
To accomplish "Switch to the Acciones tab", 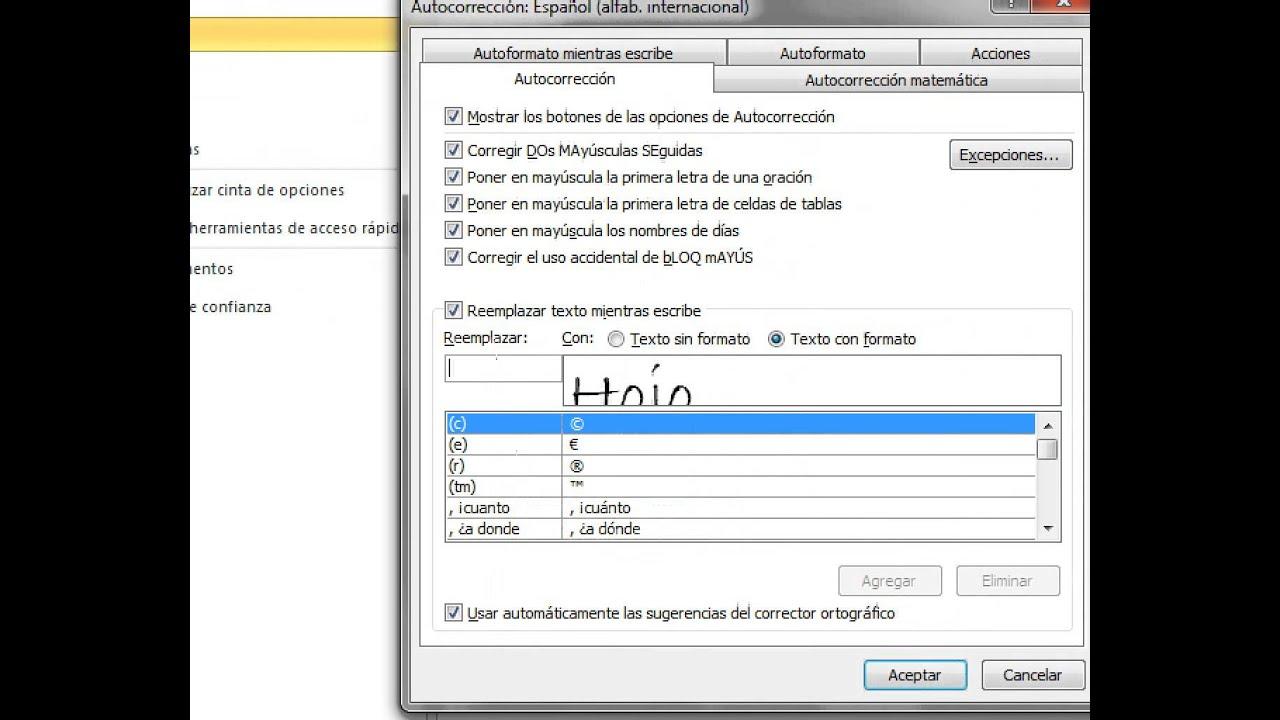I will tap(1000, 53).
